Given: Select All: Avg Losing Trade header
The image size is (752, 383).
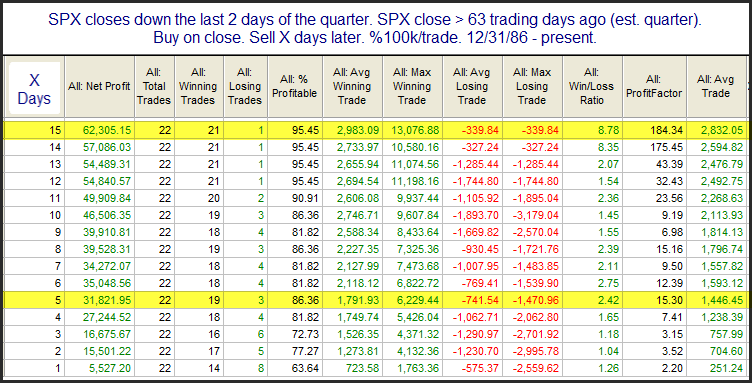Looking at the screenshot, I should (472, 88).
